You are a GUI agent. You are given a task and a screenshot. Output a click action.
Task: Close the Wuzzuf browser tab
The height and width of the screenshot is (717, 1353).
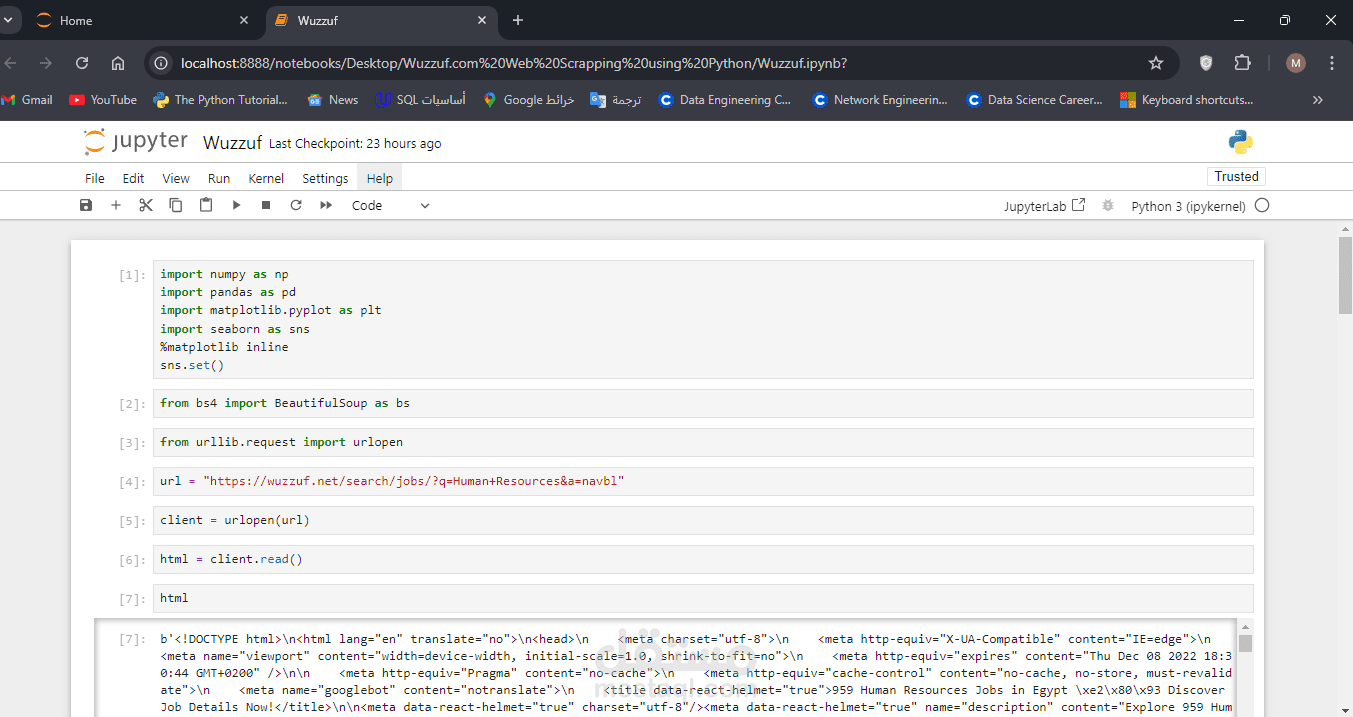tap(482, 20)
